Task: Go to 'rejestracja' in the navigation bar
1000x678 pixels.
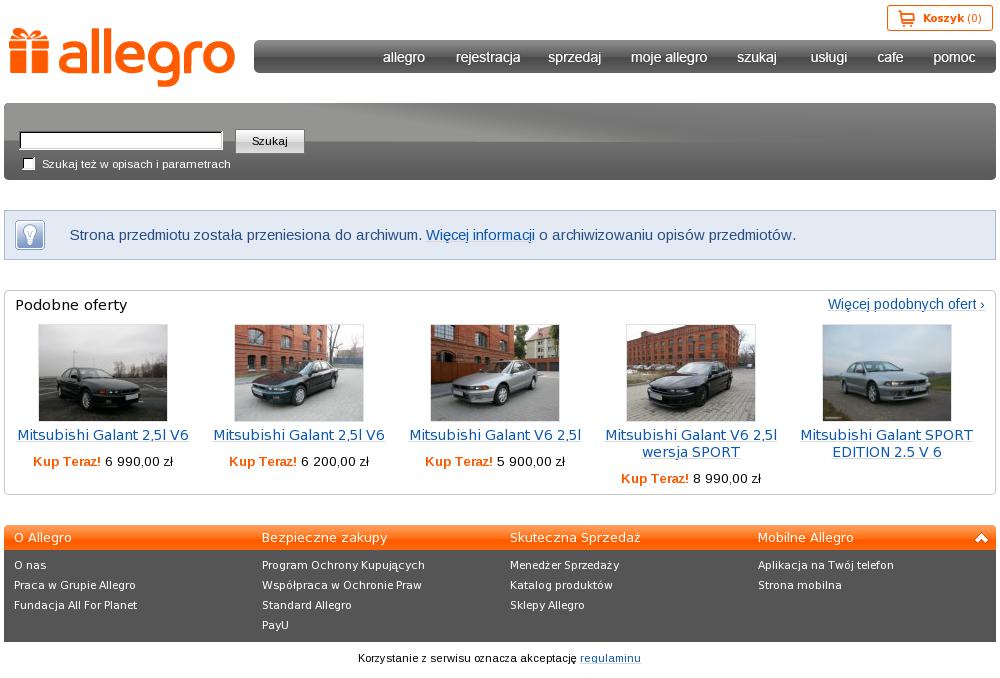Action: click(x=488, y=57)
